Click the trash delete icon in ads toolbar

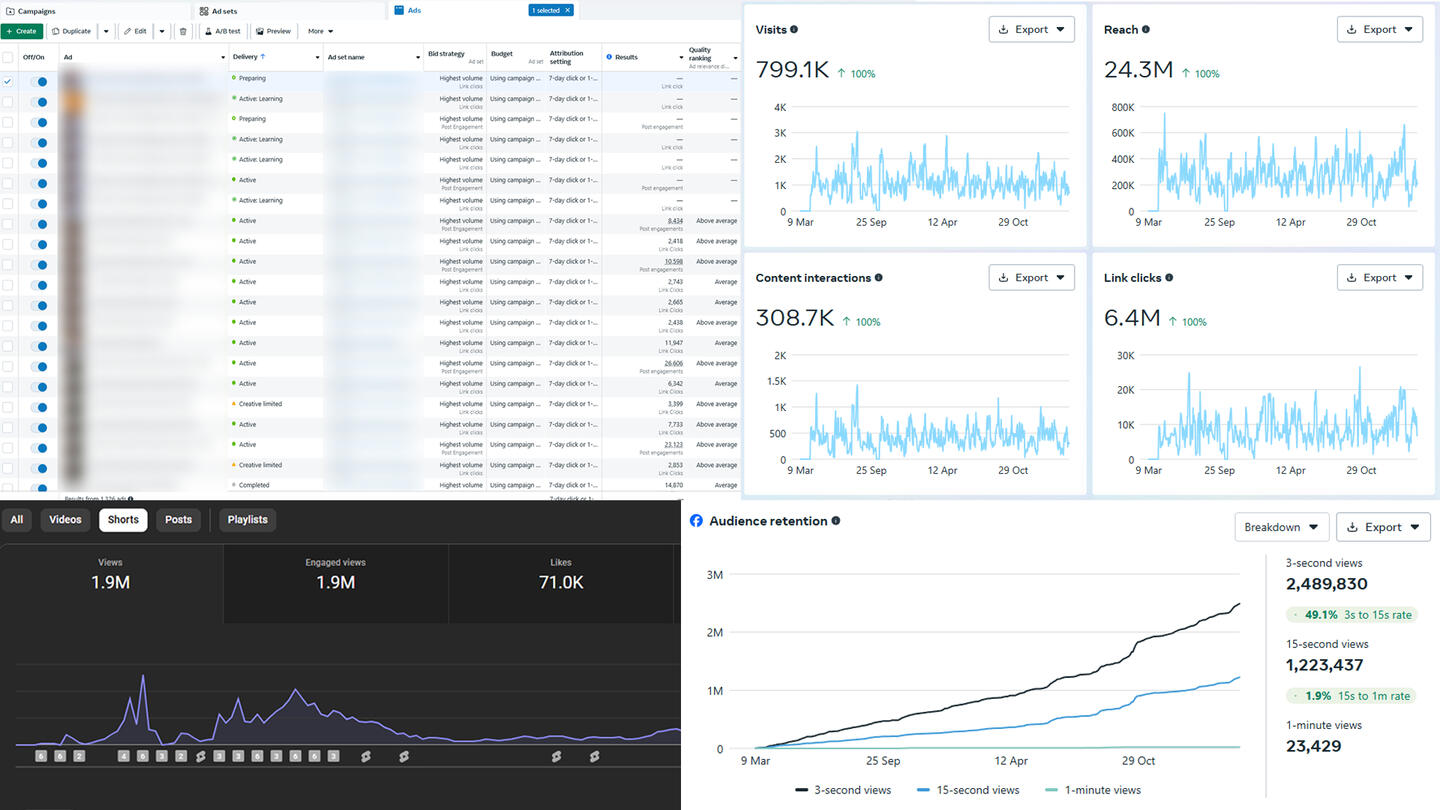(183, 31)
